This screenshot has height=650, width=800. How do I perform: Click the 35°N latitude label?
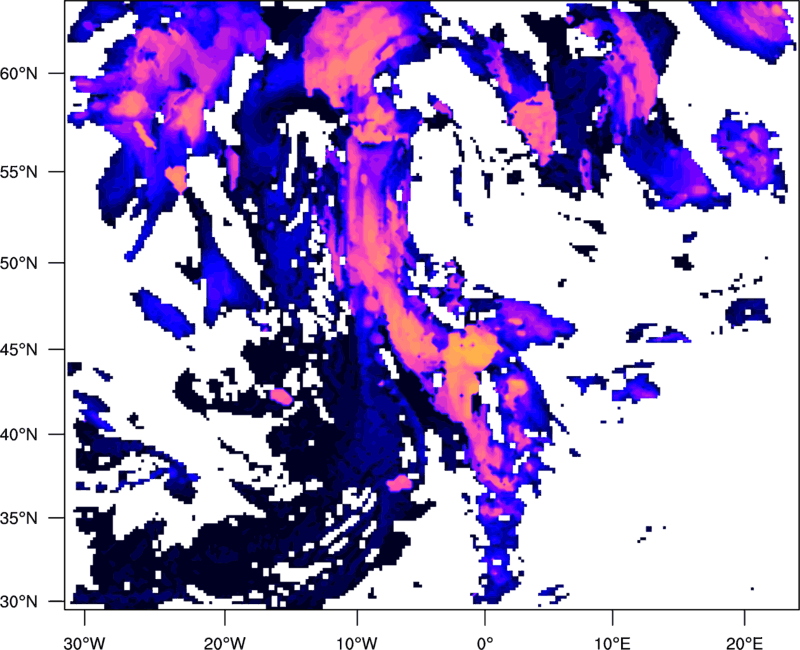click(19, 518)
